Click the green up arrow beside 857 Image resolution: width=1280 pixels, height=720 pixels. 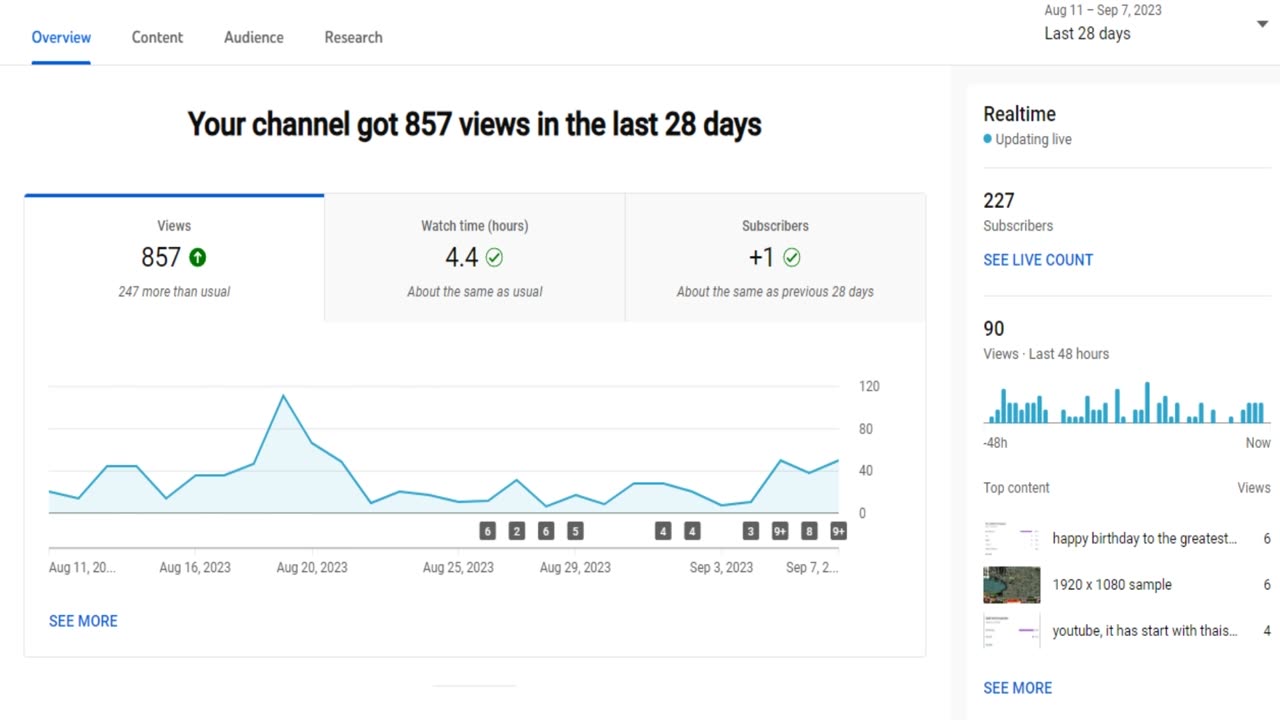tap(198, 258)
